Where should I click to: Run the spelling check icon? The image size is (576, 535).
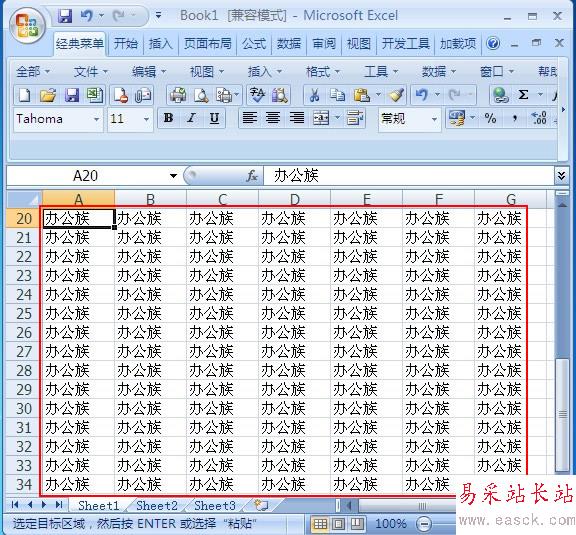[257, 96]
